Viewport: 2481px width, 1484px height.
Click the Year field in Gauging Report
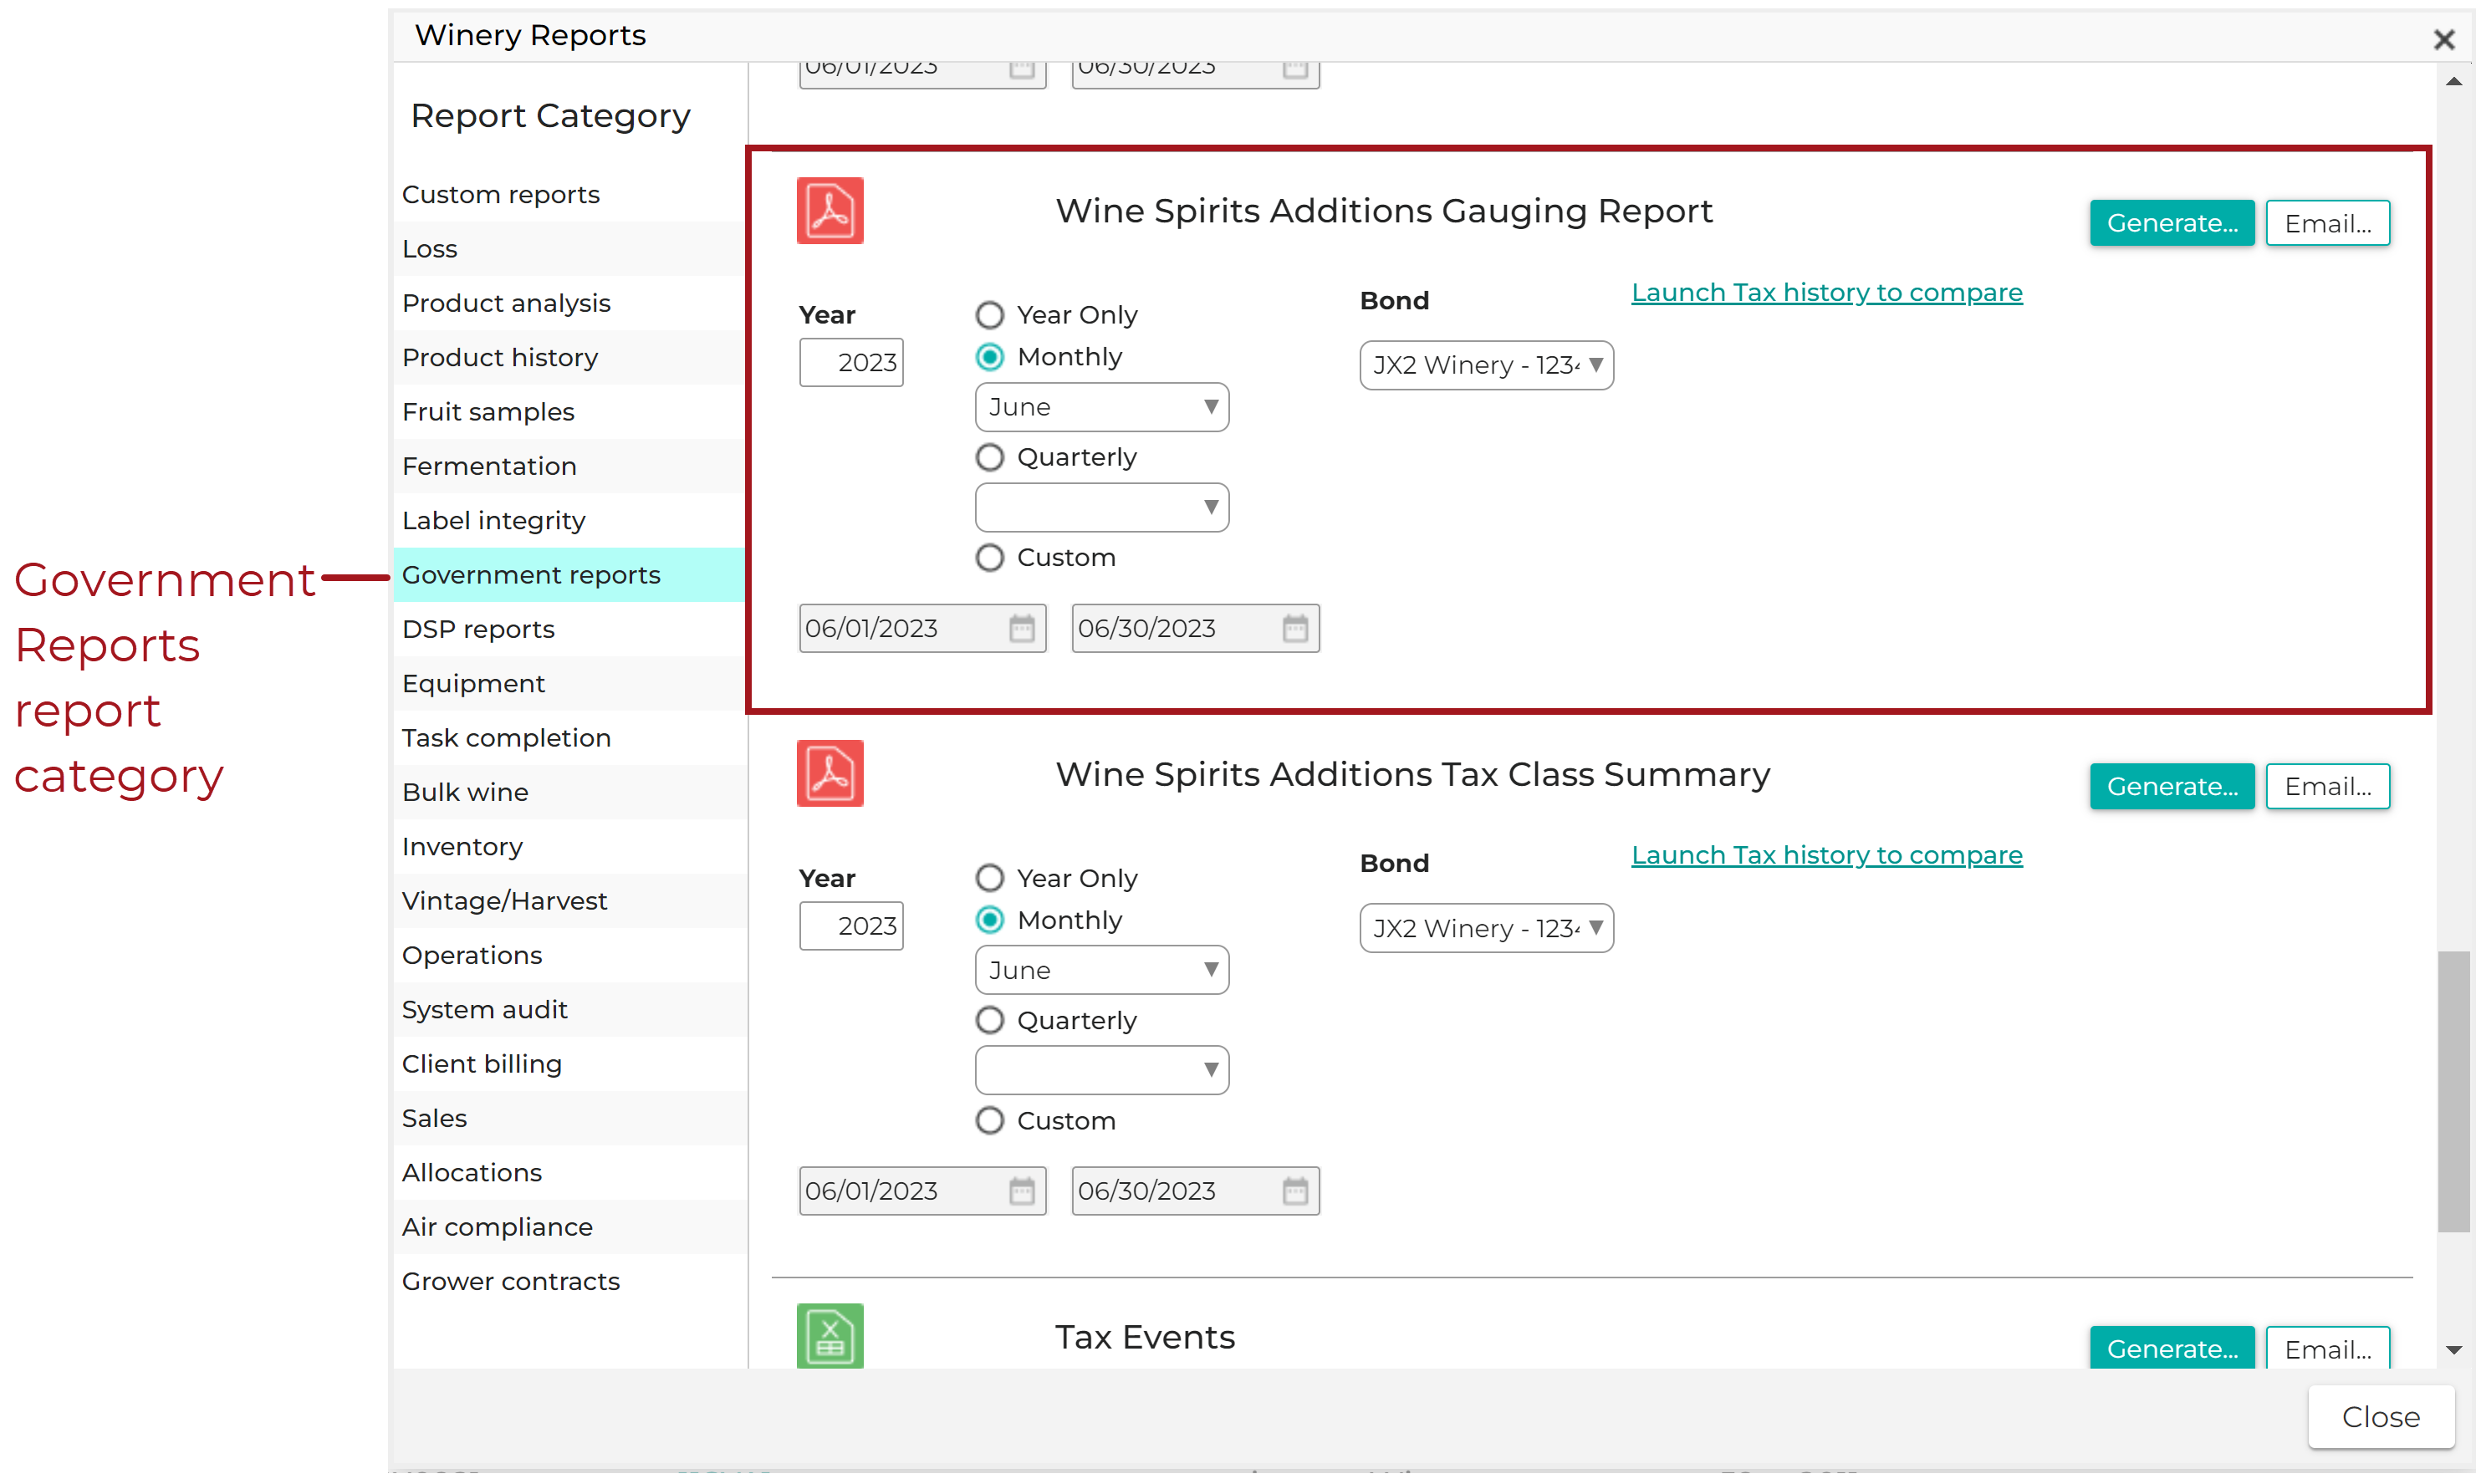pos(850,362)
